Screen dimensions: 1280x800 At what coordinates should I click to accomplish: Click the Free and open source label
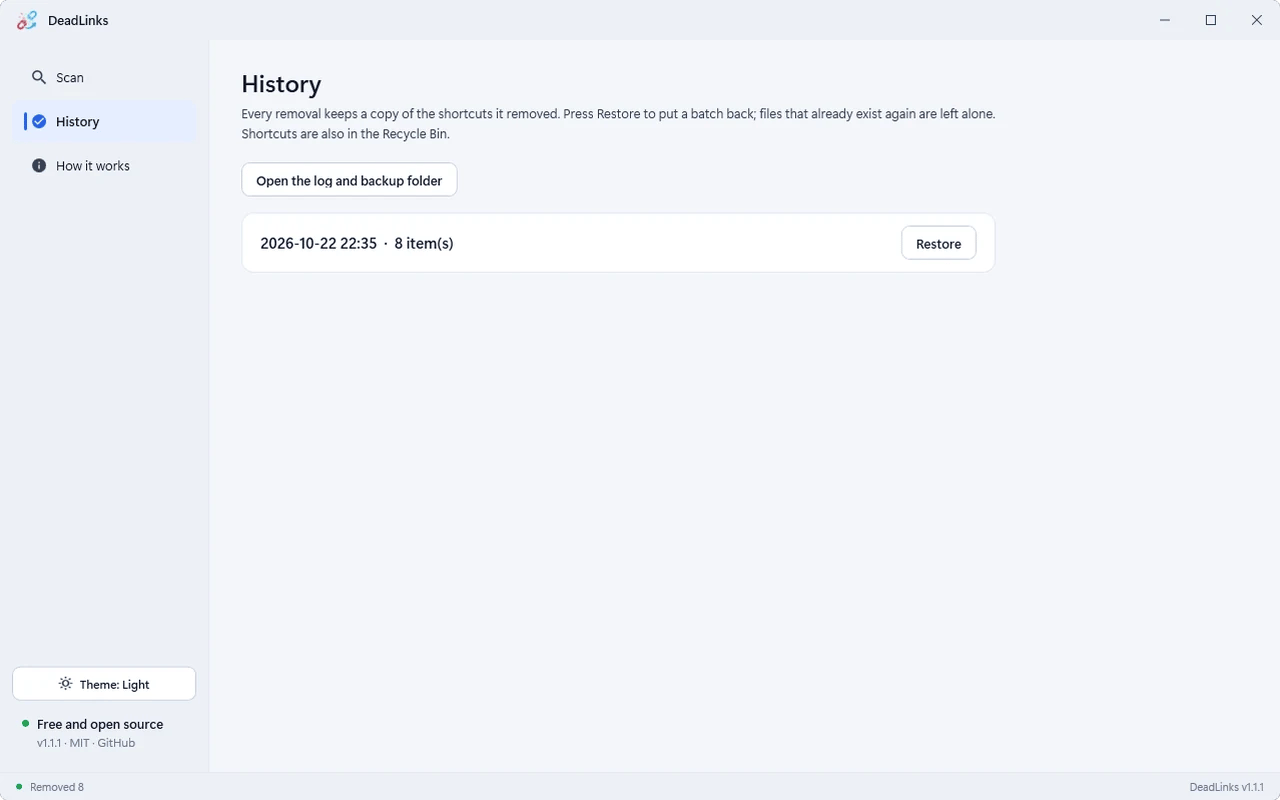(100, 724)
